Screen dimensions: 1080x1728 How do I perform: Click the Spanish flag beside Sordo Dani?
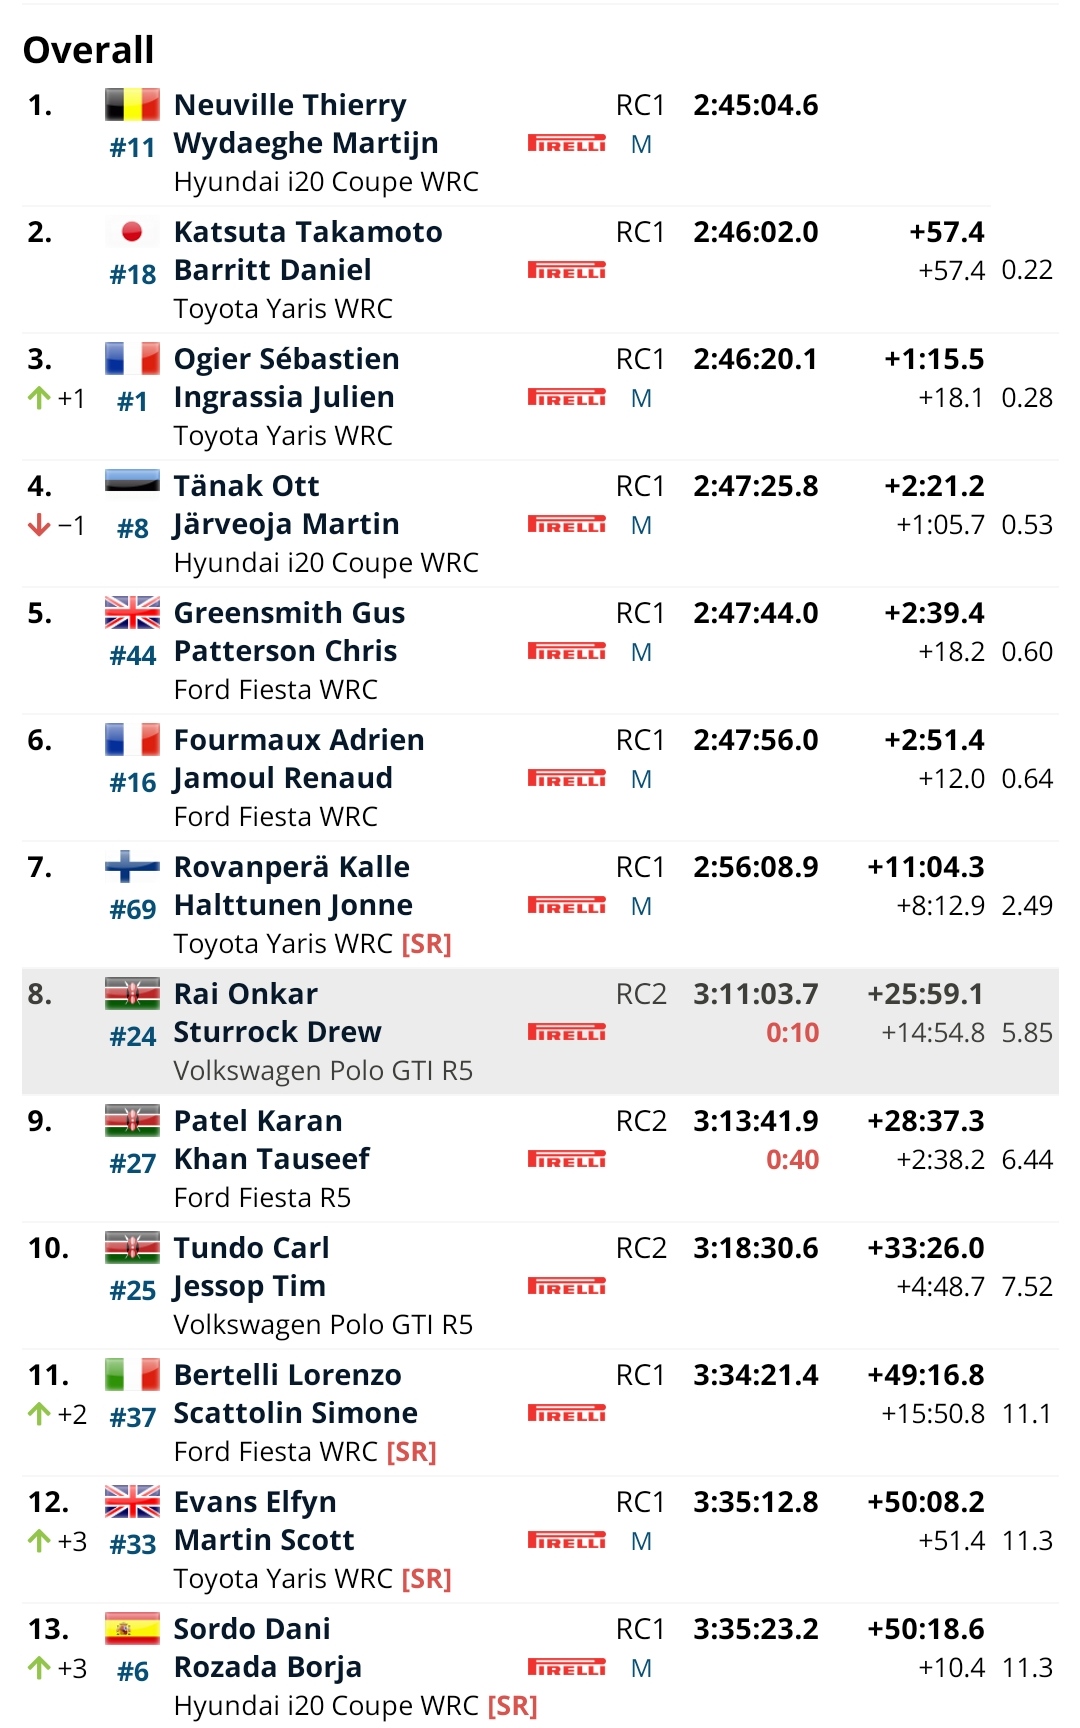132,1629
